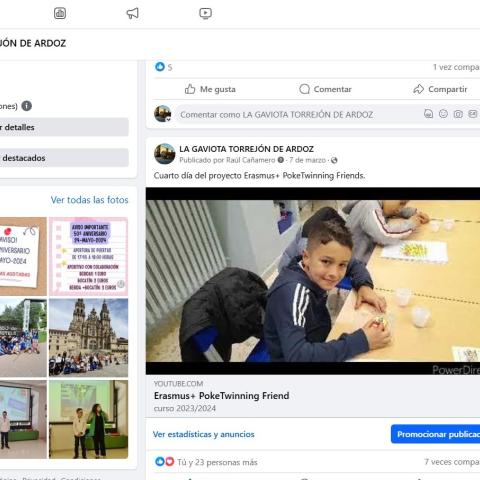
Task: Click Me gusta thumbs-up button
Action: (x=210, y=89)
